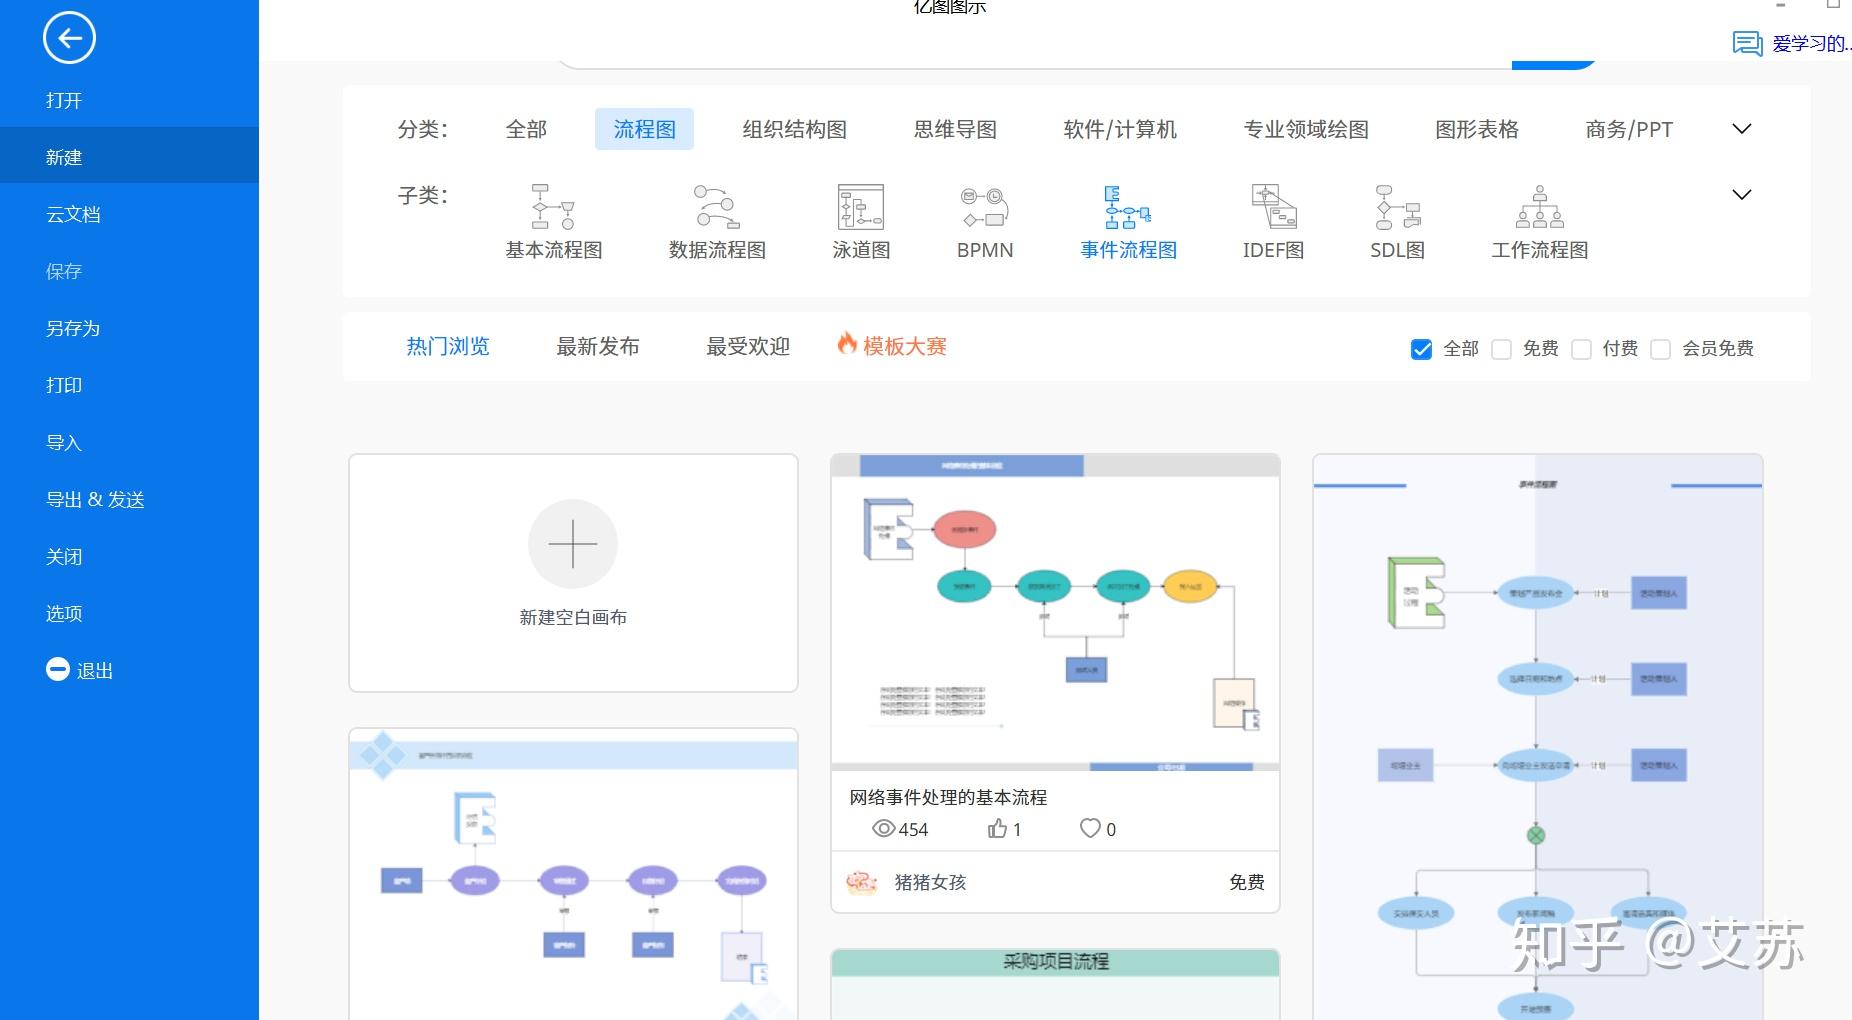Expand the 子类 subcategory row chevron
This screenshot has height=1020, width=1852.
[1742, 194]
